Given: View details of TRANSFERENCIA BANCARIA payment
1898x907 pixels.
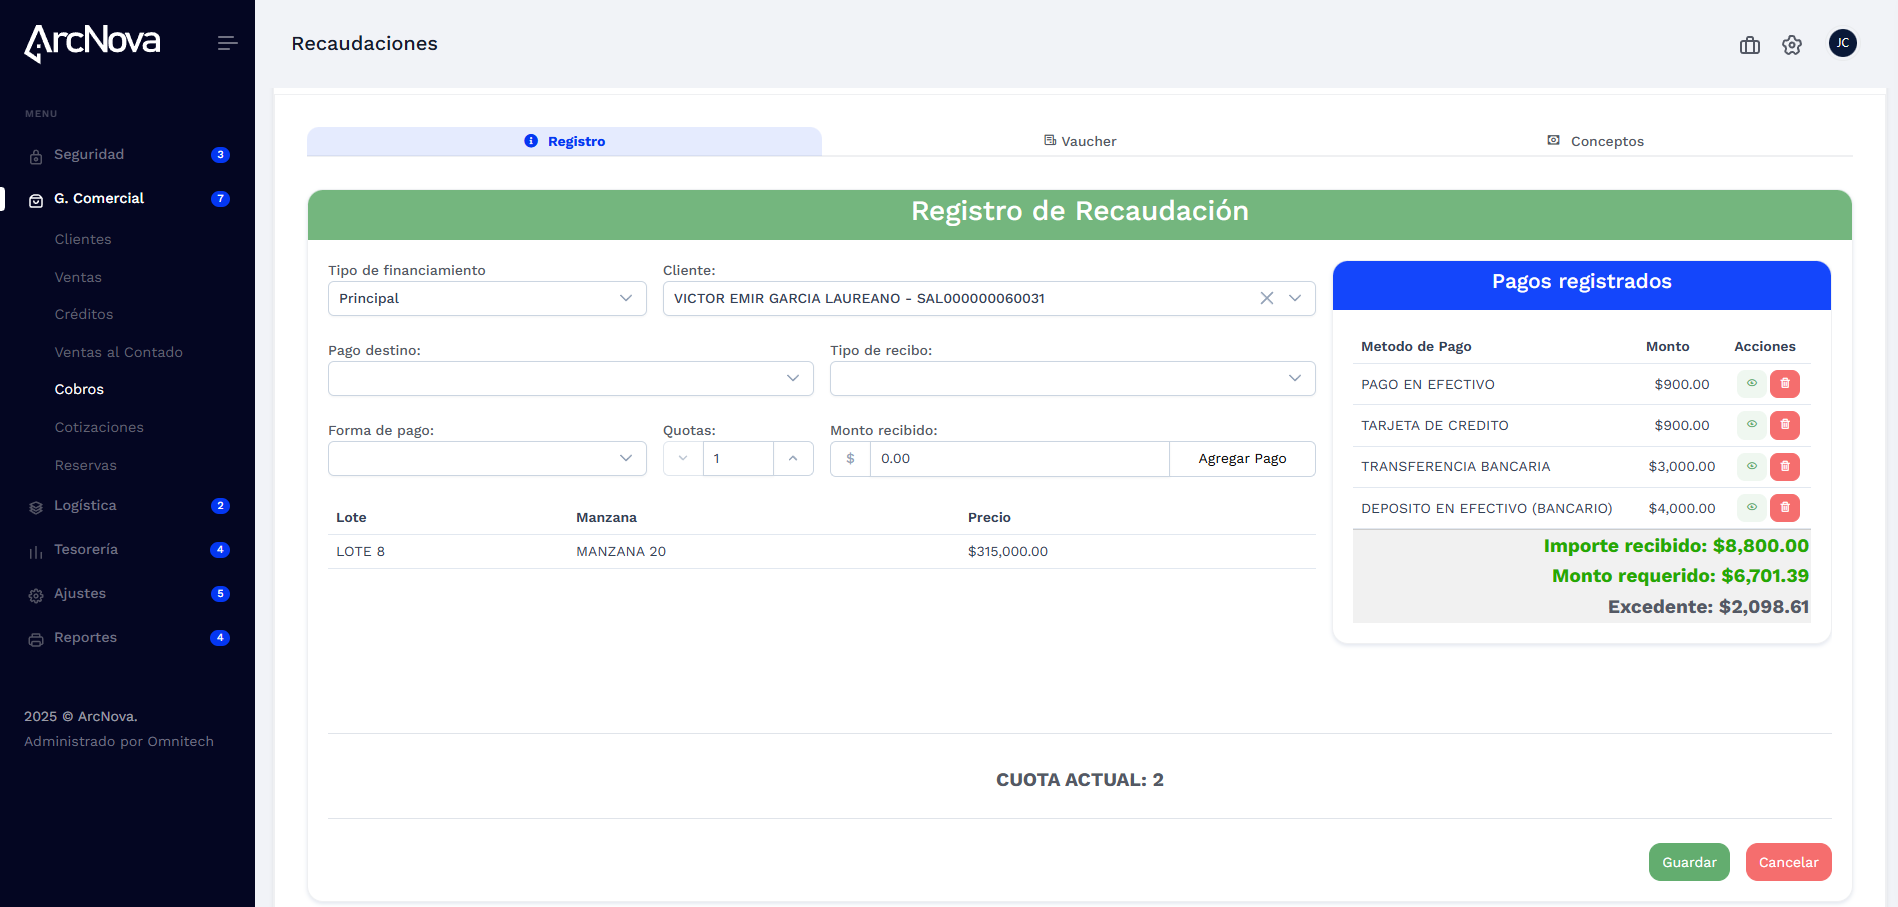Looking at the screenshot, I should click(1751, 466).
